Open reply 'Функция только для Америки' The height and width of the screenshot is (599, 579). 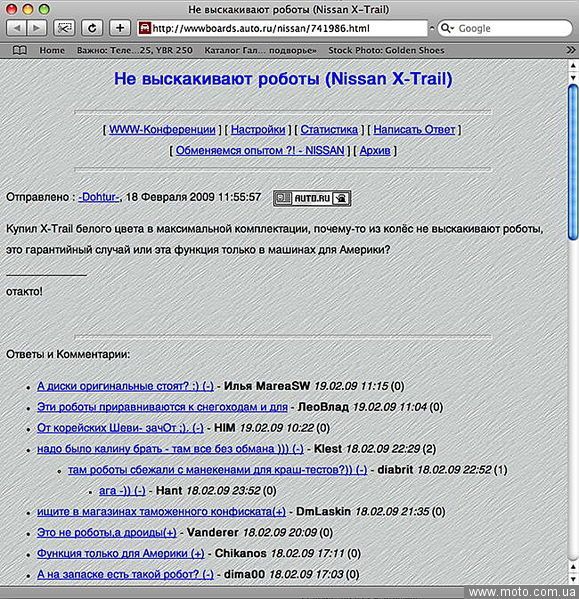tap(121, 554)
